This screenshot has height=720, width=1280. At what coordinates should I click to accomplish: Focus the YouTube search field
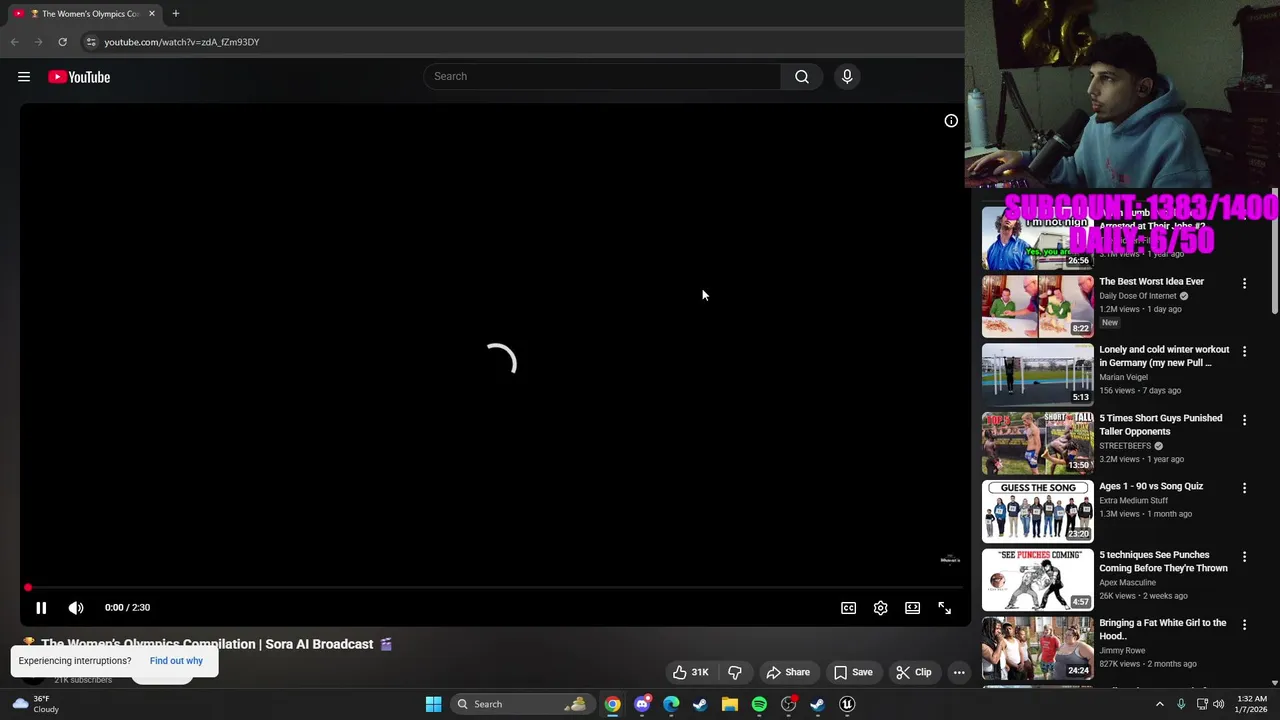(602, 77)
